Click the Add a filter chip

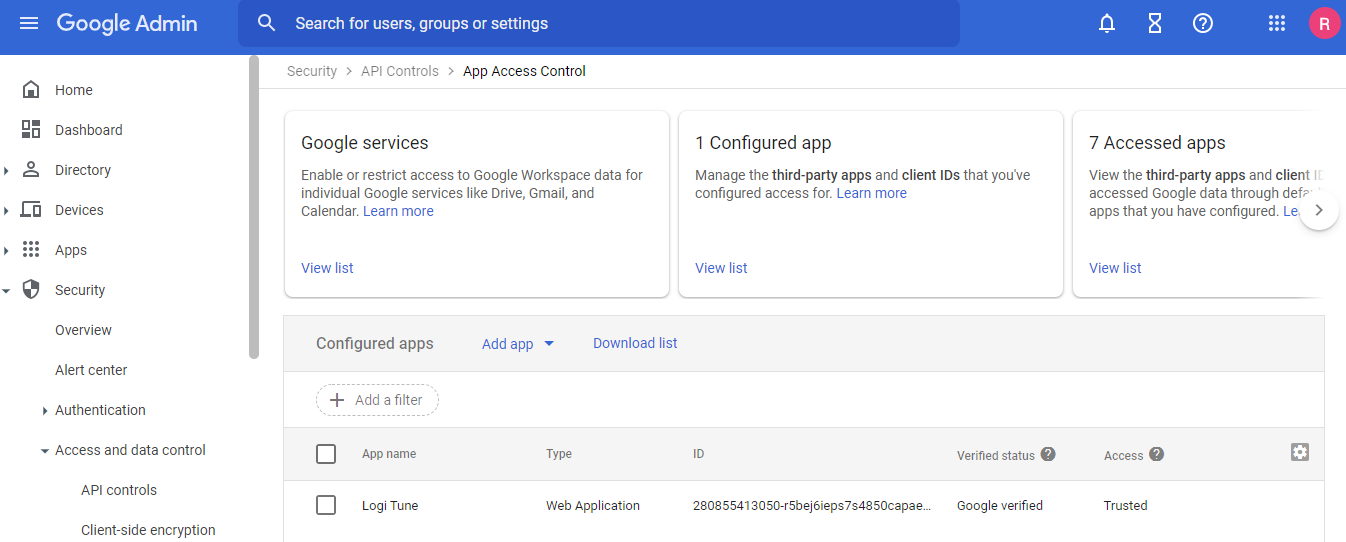377,400
